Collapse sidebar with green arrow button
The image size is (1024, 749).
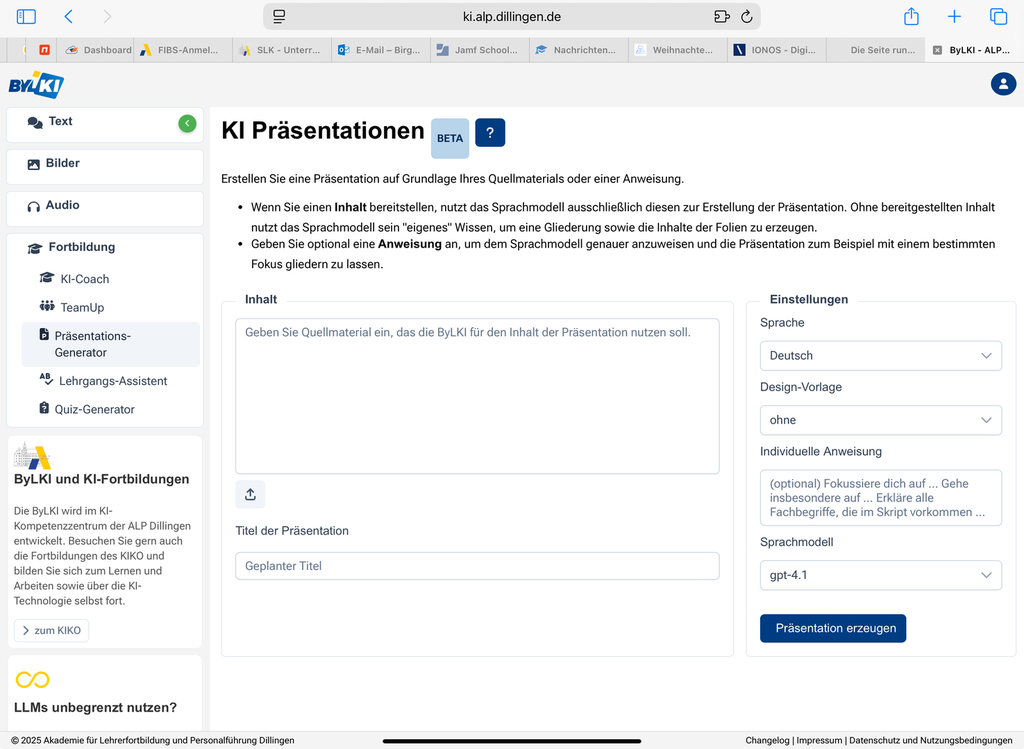[187, 123]
